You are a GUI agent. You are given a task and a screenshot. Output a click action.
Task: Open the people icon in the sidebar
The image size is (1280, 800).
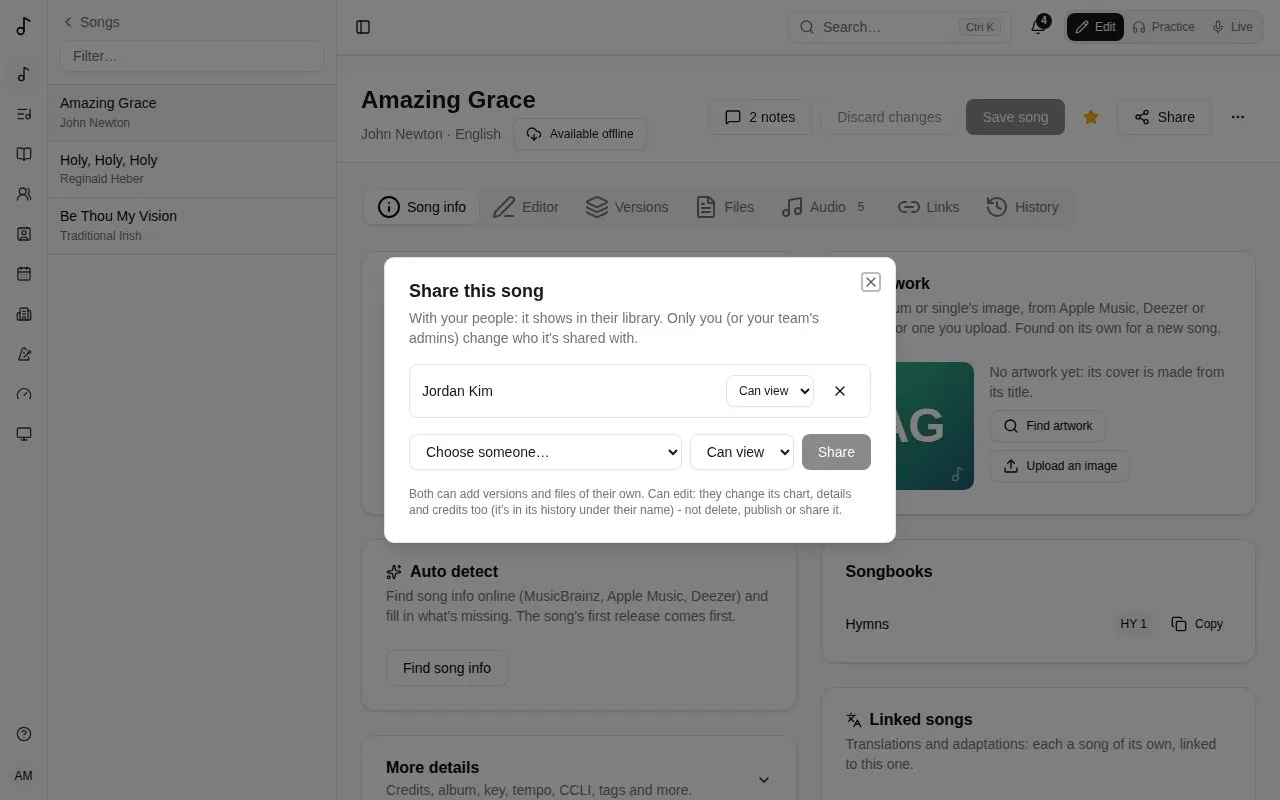tap(24, 194)
